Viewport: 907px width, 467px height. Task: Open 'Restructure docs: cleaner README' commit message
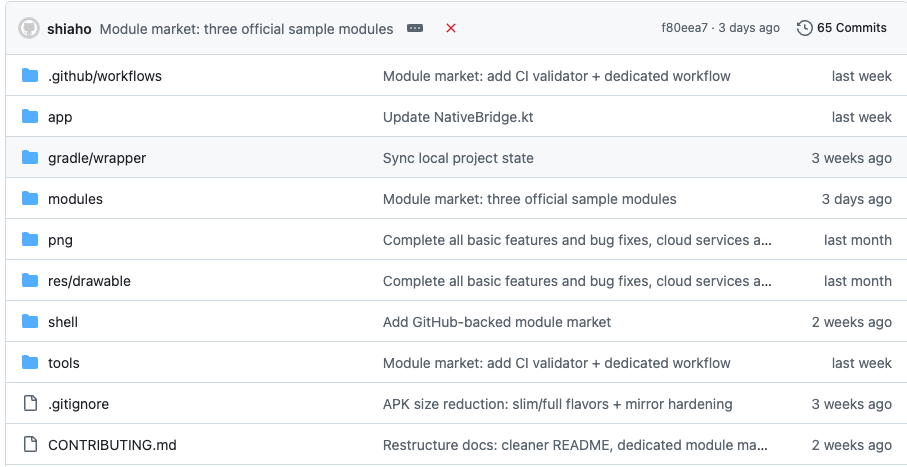[576, 445]
